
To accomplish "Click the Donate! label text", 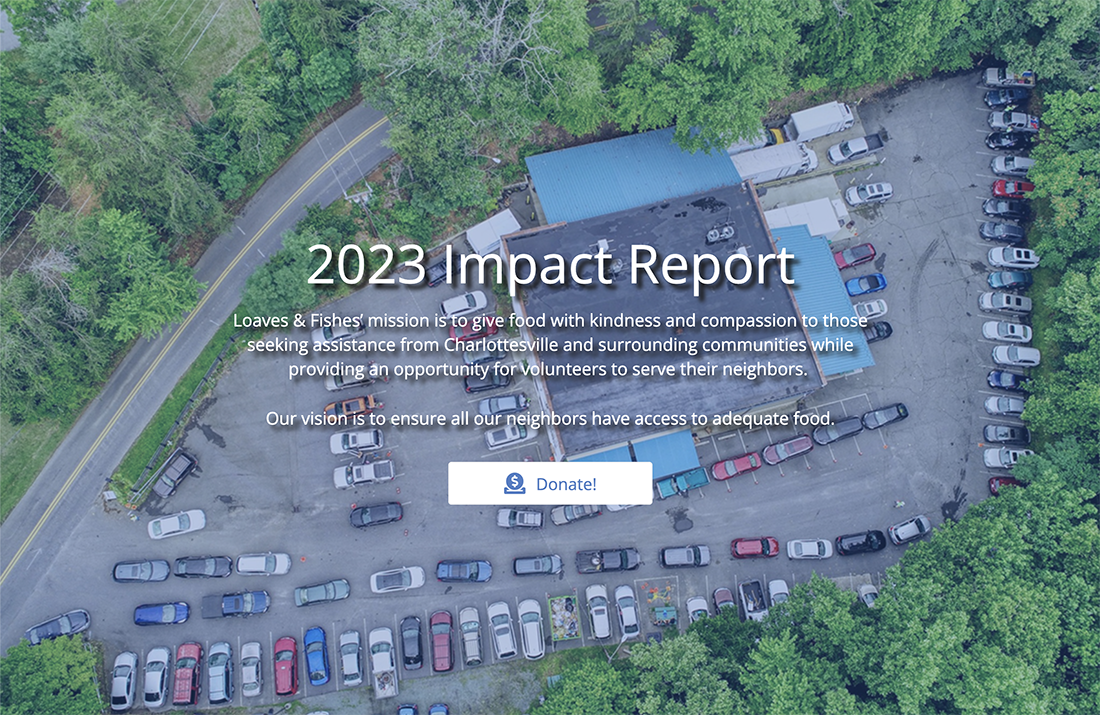I will pos(565,484).
